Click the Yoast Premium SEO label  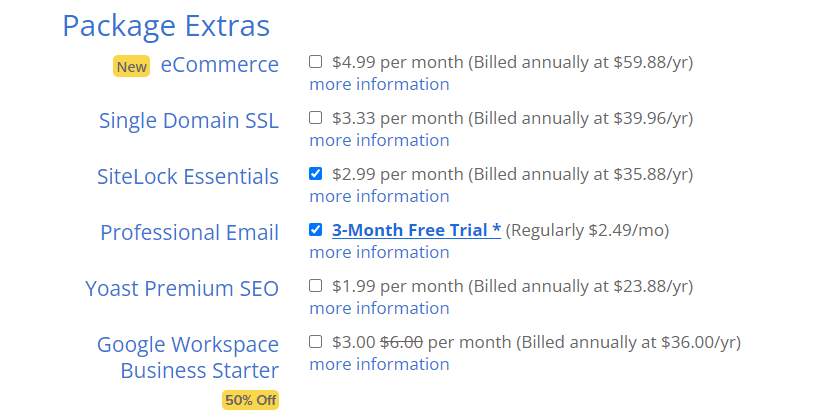tap(182, 289)
